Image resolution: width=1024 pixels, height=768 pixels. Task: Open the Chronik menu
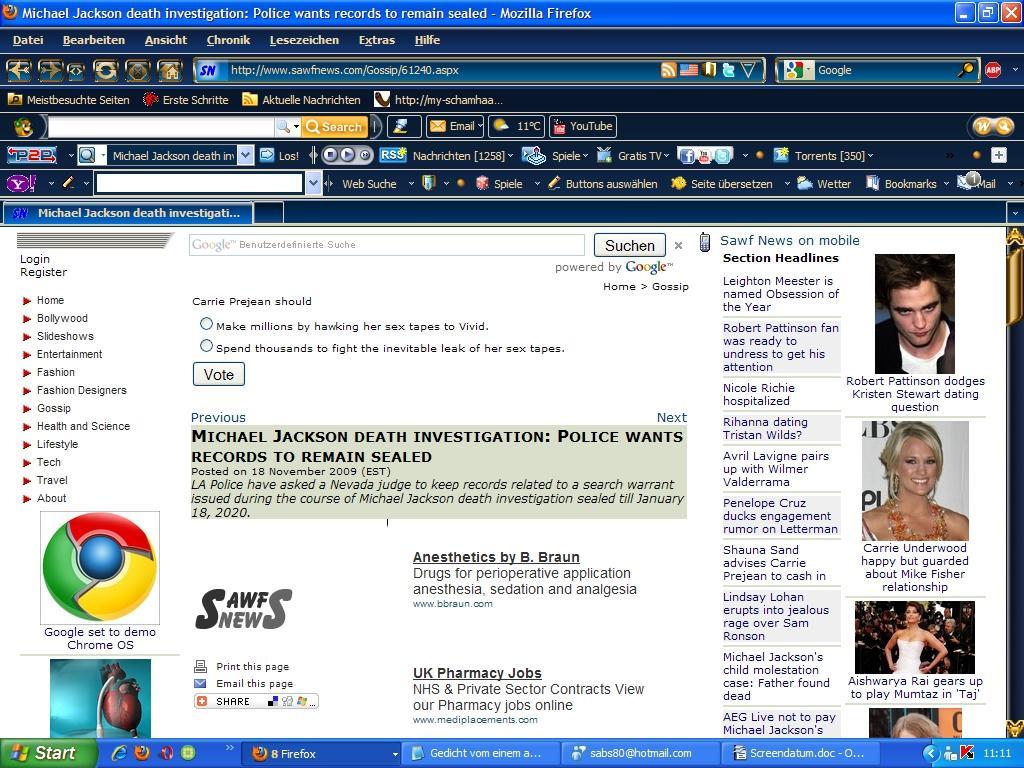(228, 40)
